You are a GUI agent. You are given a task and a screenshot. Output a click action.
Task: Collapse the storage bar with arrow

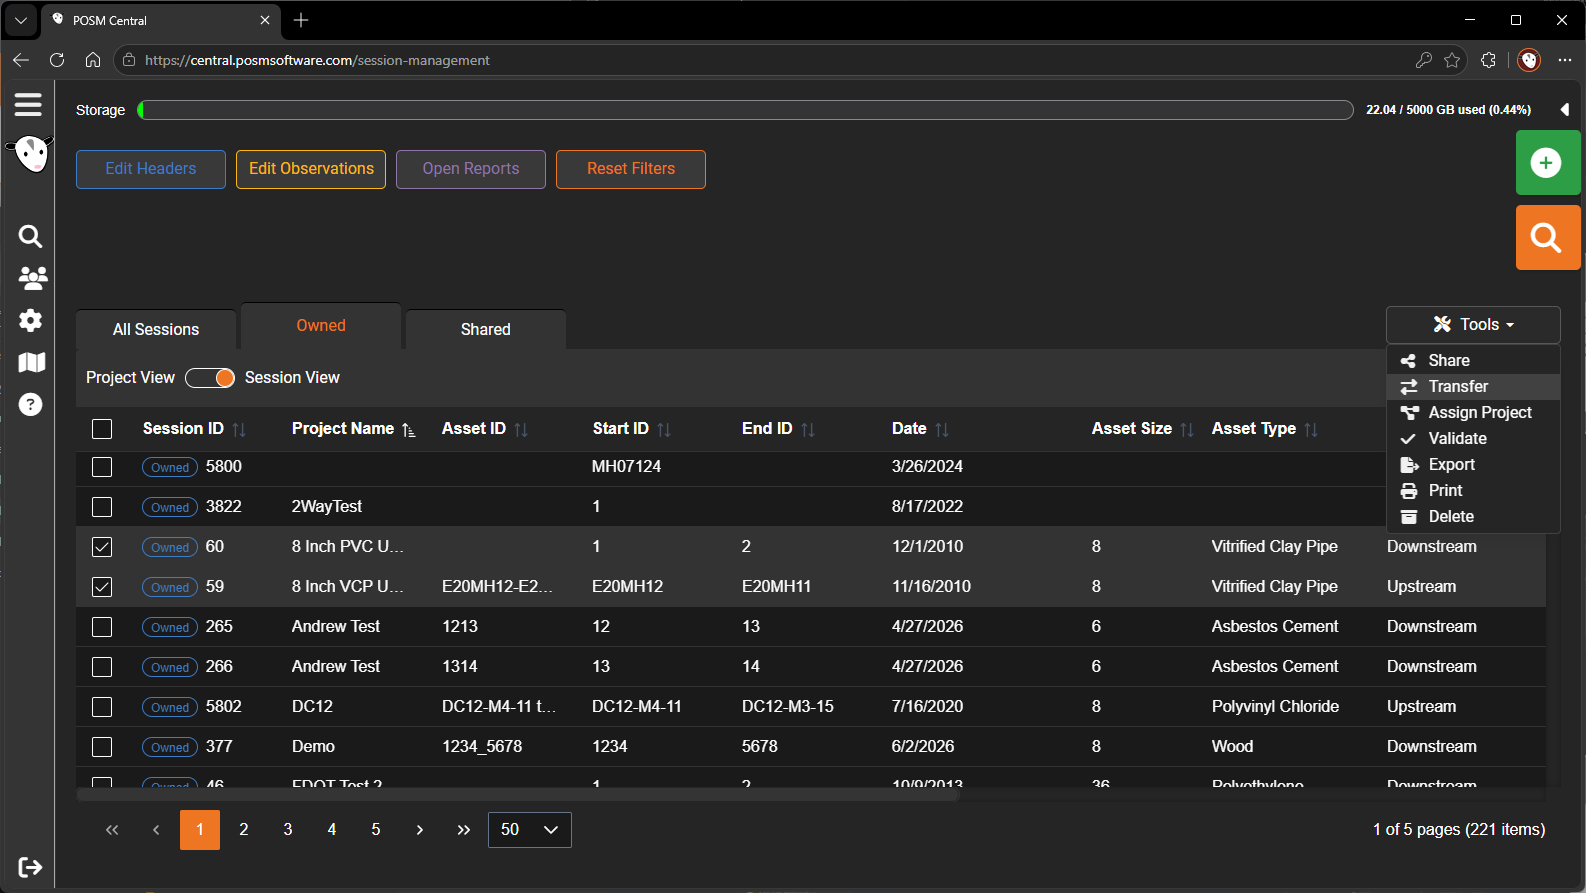click(1565, 110)
